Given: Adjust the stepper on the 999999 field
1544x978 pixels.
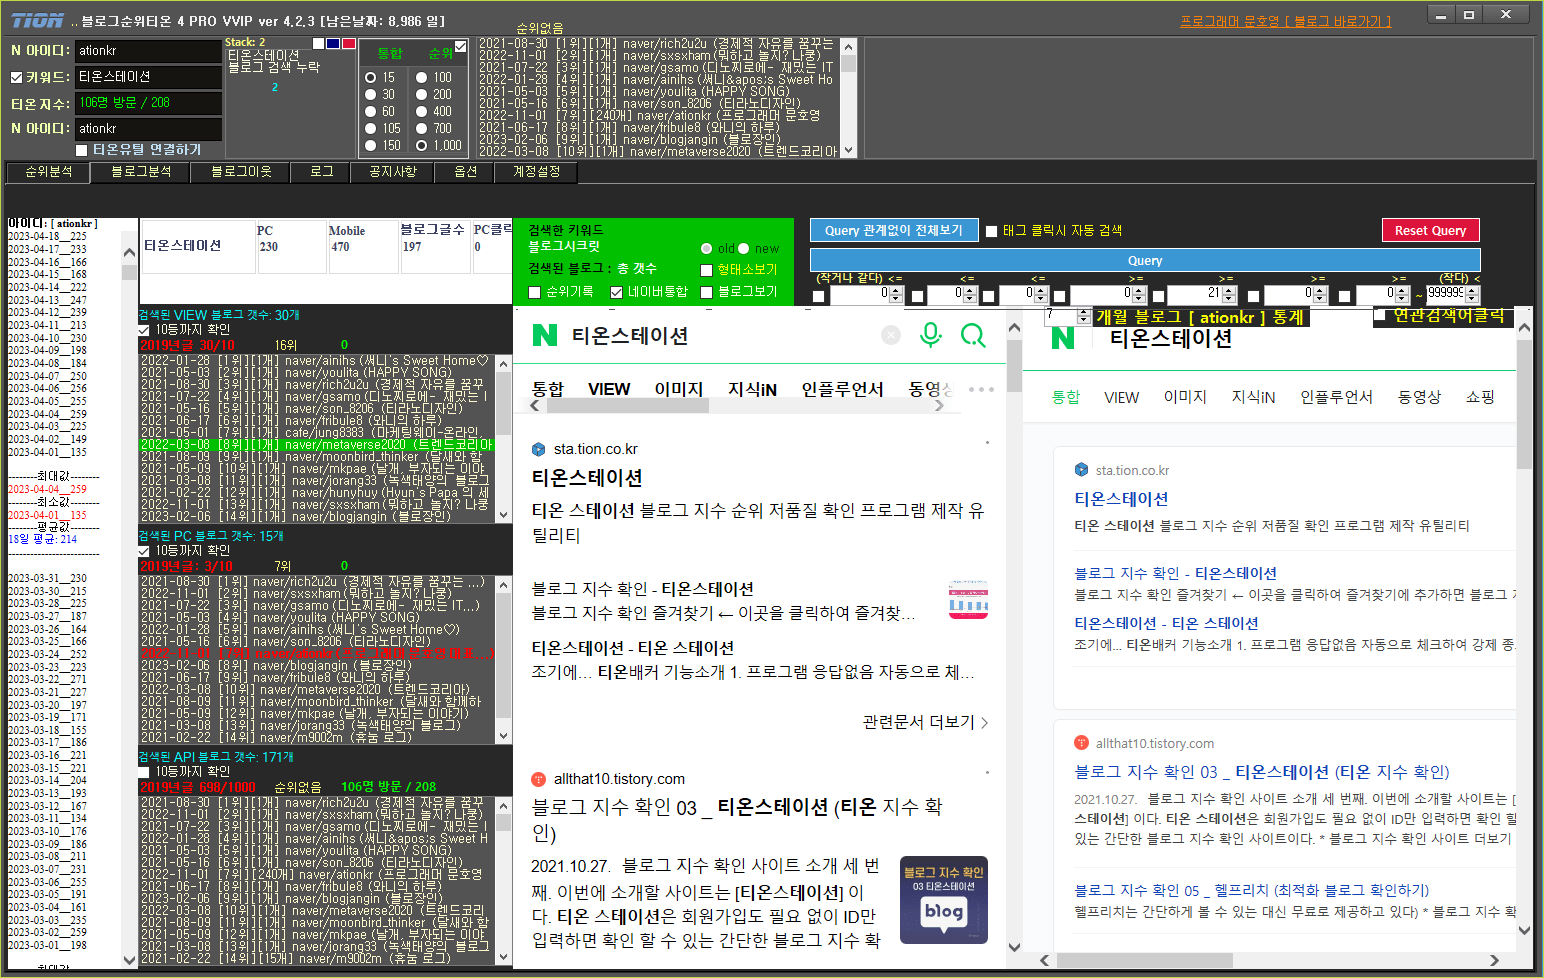Looking at the screenshot, I should coord(1472,294).
